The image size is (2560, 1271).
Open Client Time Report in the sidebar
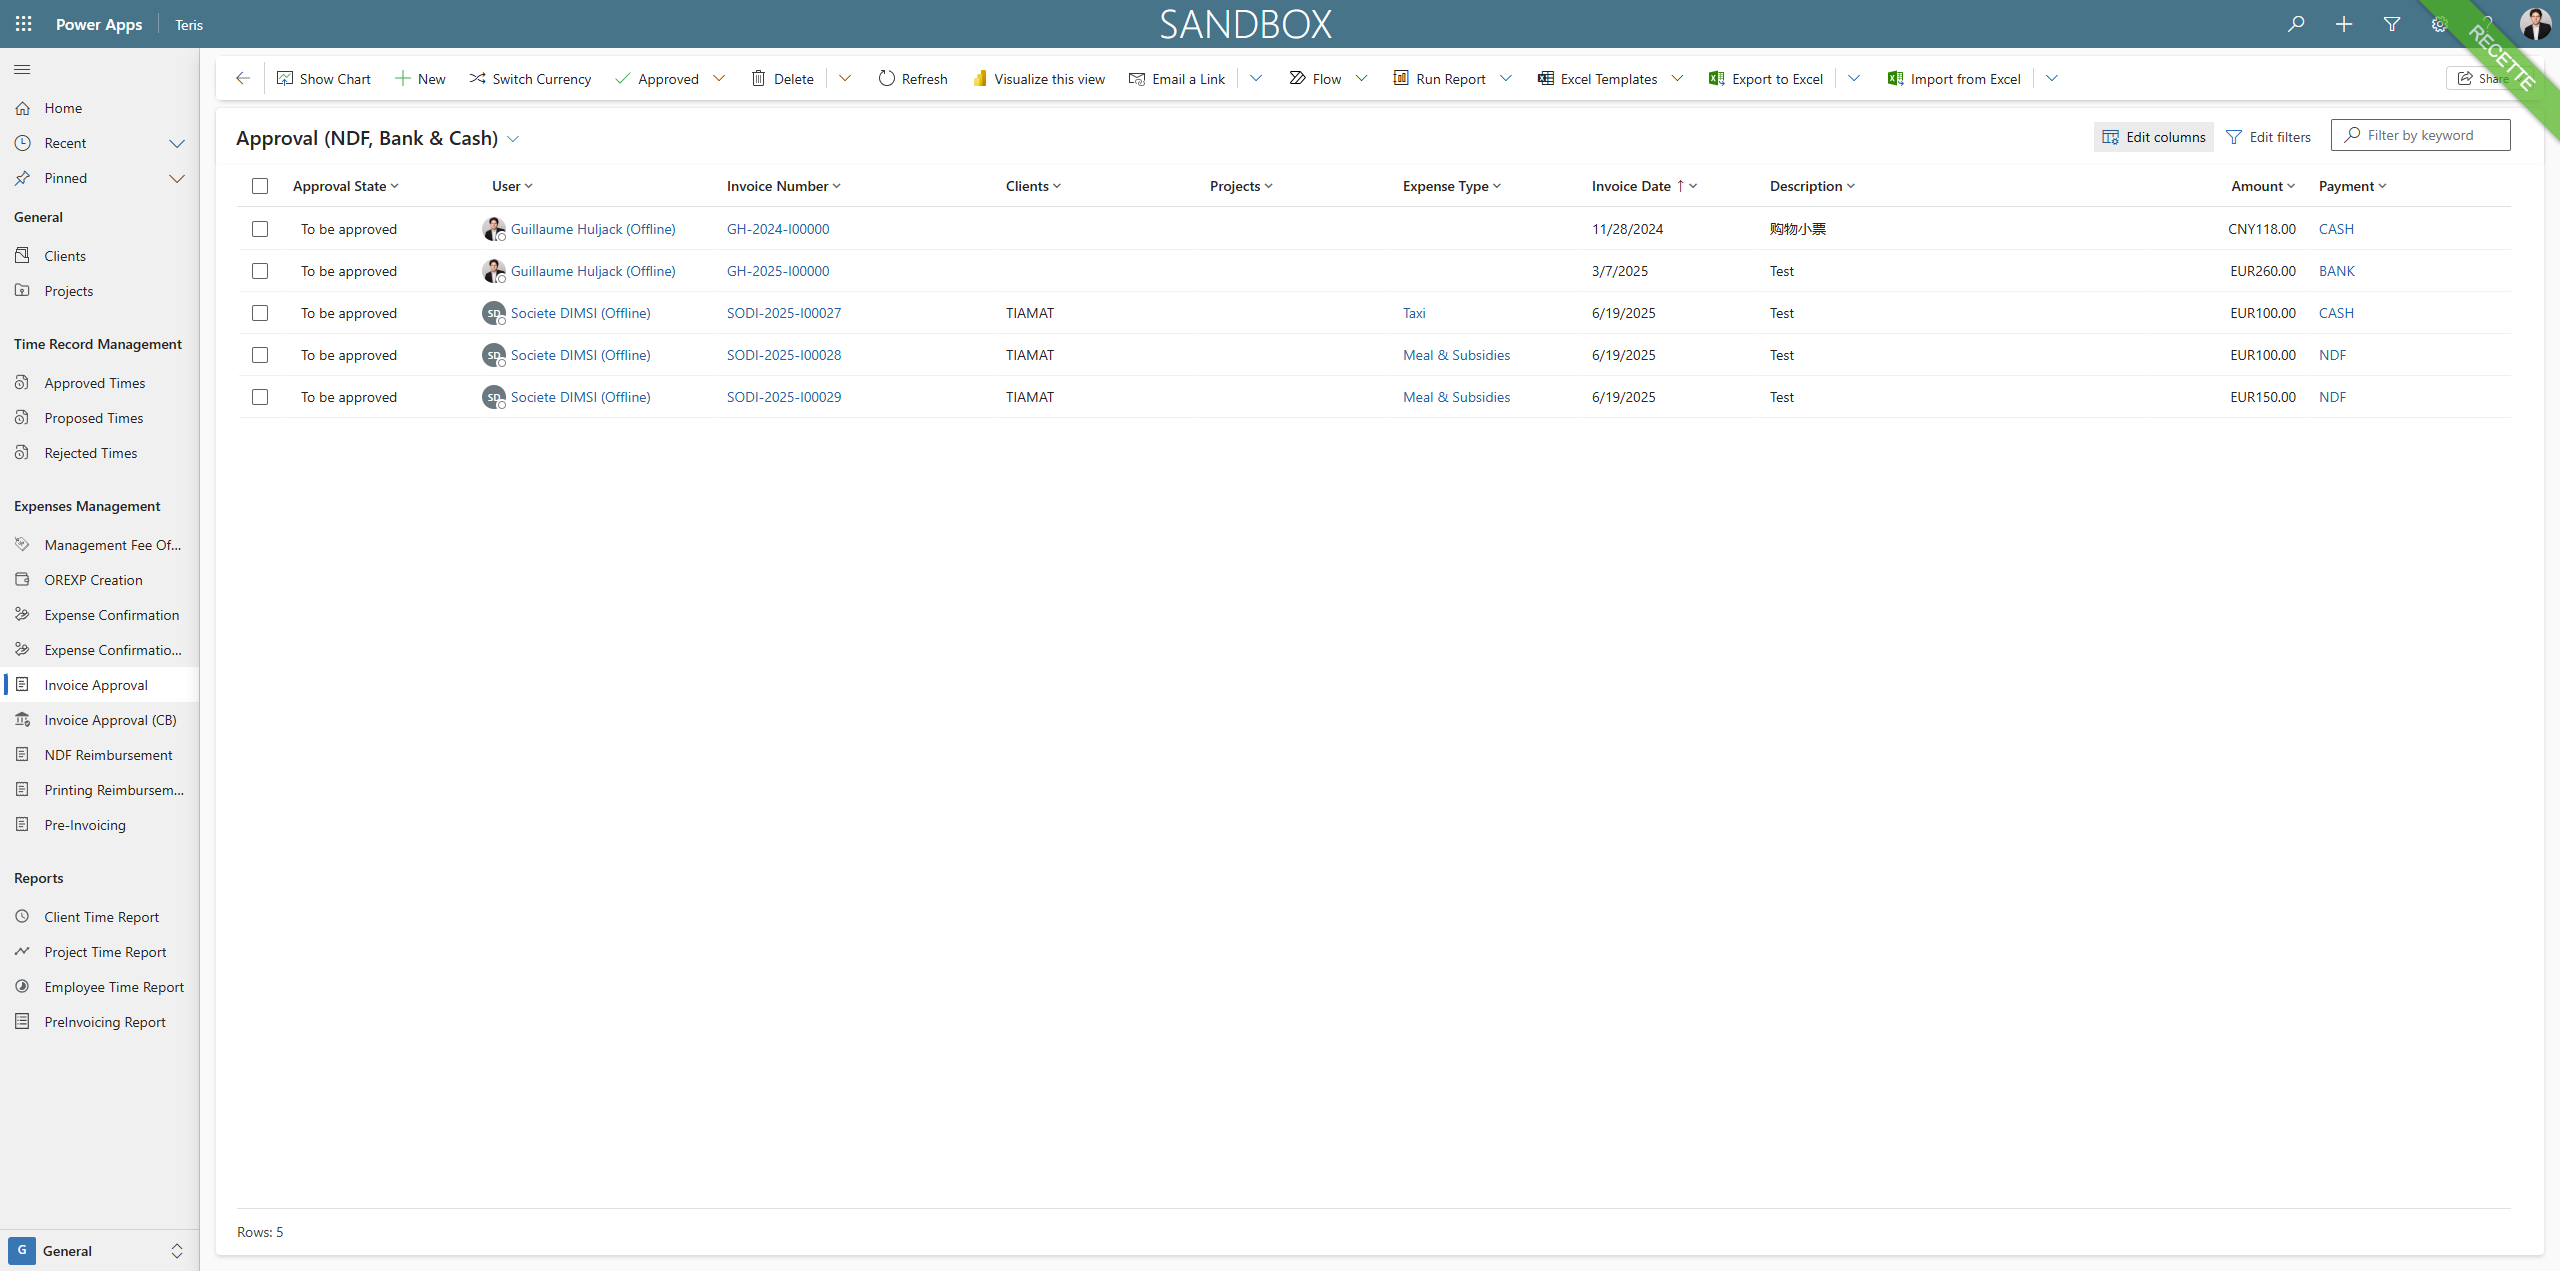[x=100, y=917]
